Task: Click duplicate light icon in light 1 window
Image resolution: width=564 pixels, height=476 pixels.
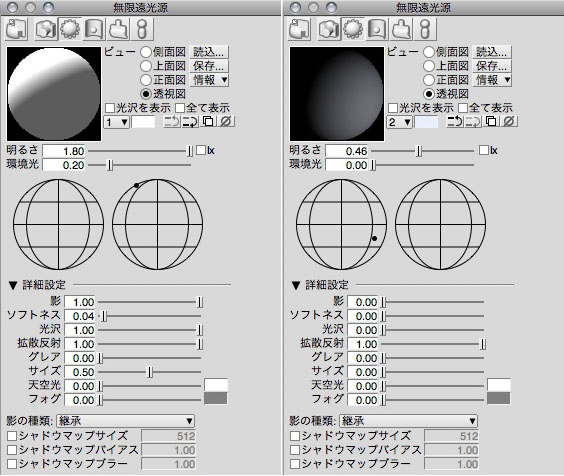Action: (208, 122)
